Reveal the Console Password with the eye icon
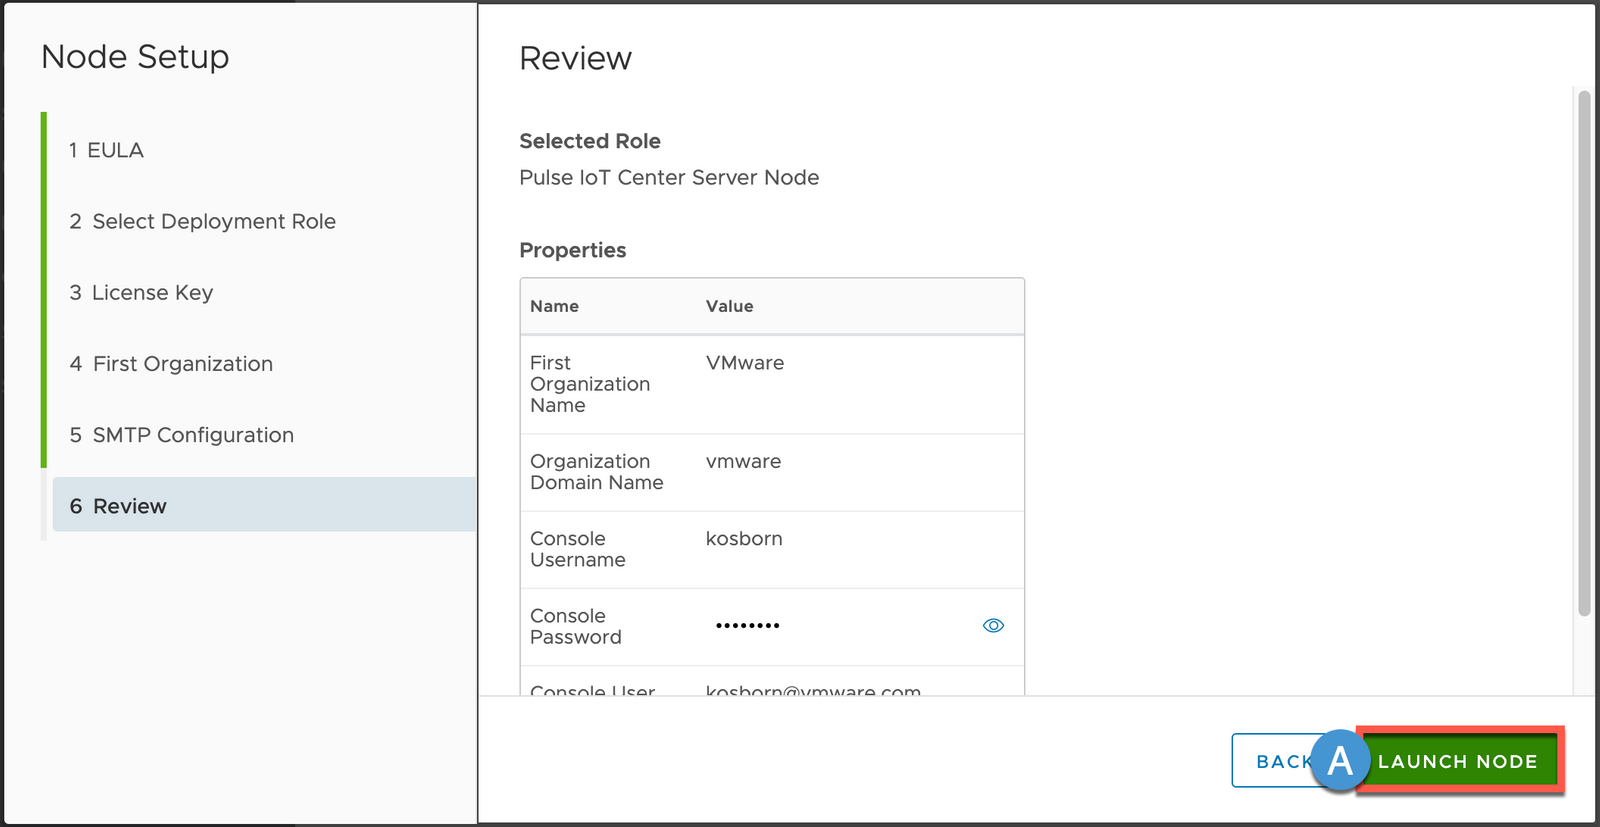Viewport: 1600px width, 827px height. 993,626
